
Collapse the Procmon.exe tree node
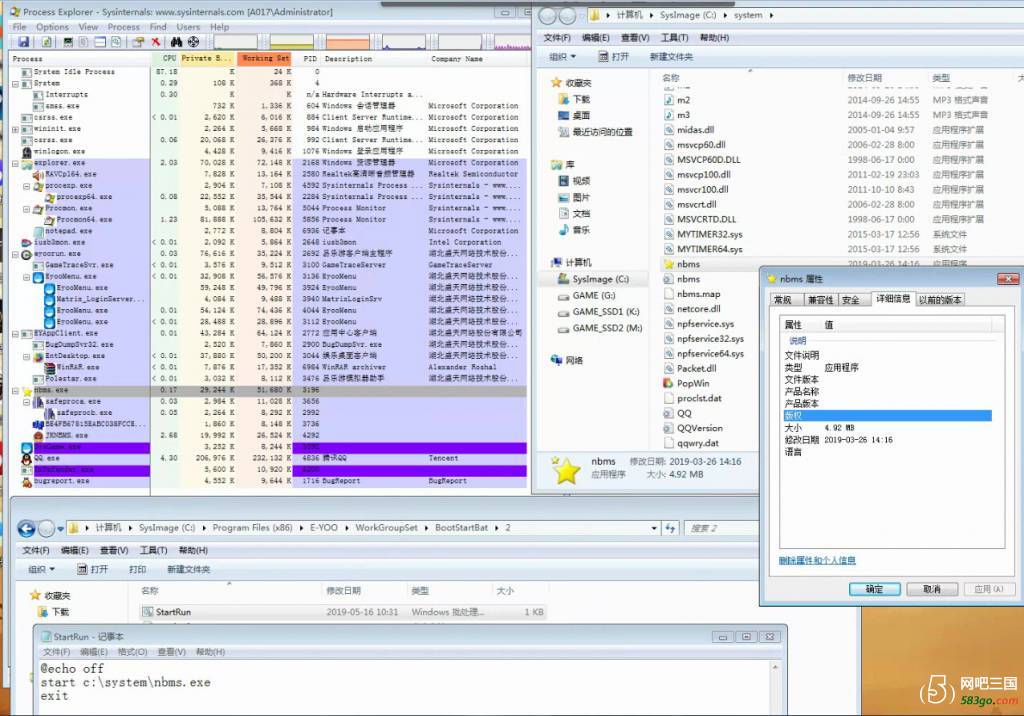click(27, 208)
